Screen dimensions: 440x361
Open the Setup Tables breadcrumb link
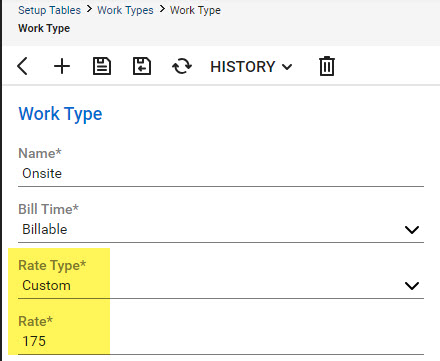[49, 10]
